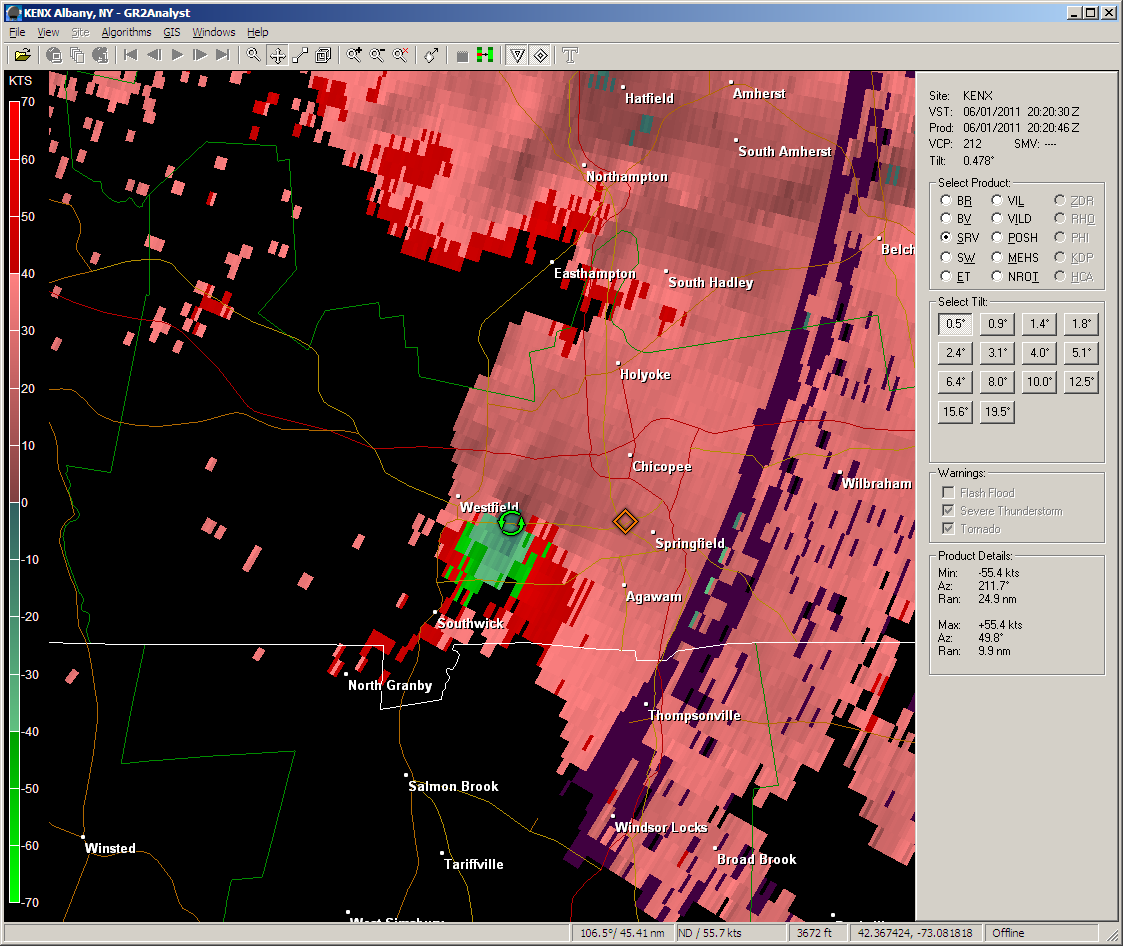
Task: Open the Windows menu
Action: [213, 32]
